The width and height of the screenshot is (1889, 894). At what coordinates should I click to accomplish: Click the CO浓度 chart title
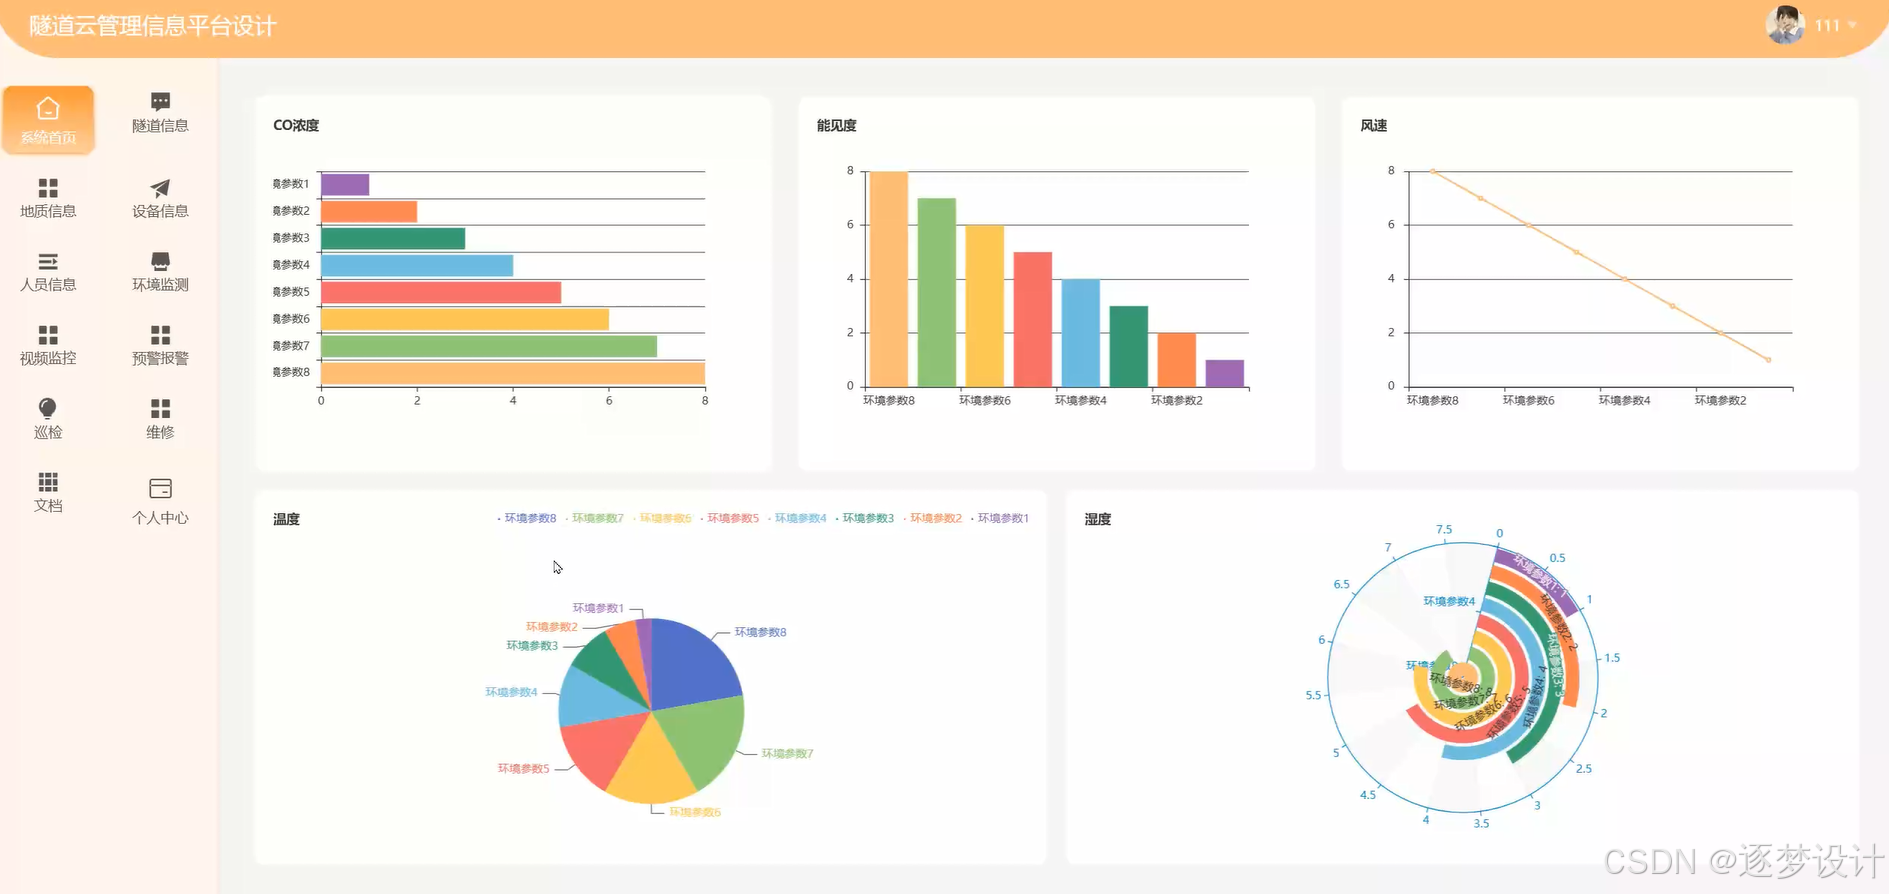click(296, 125)
